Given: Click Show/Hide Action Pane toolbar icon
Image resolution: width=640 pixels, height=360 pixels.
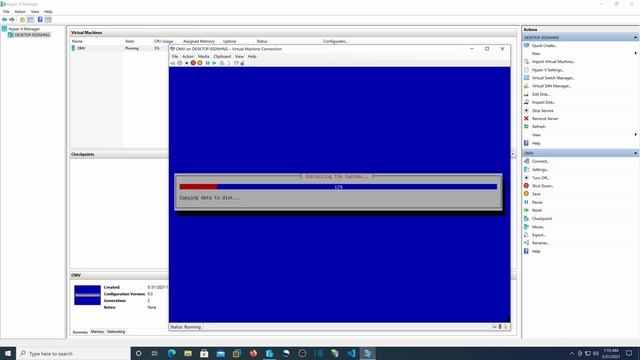Looking at the screenshot, I should (48, 20).
